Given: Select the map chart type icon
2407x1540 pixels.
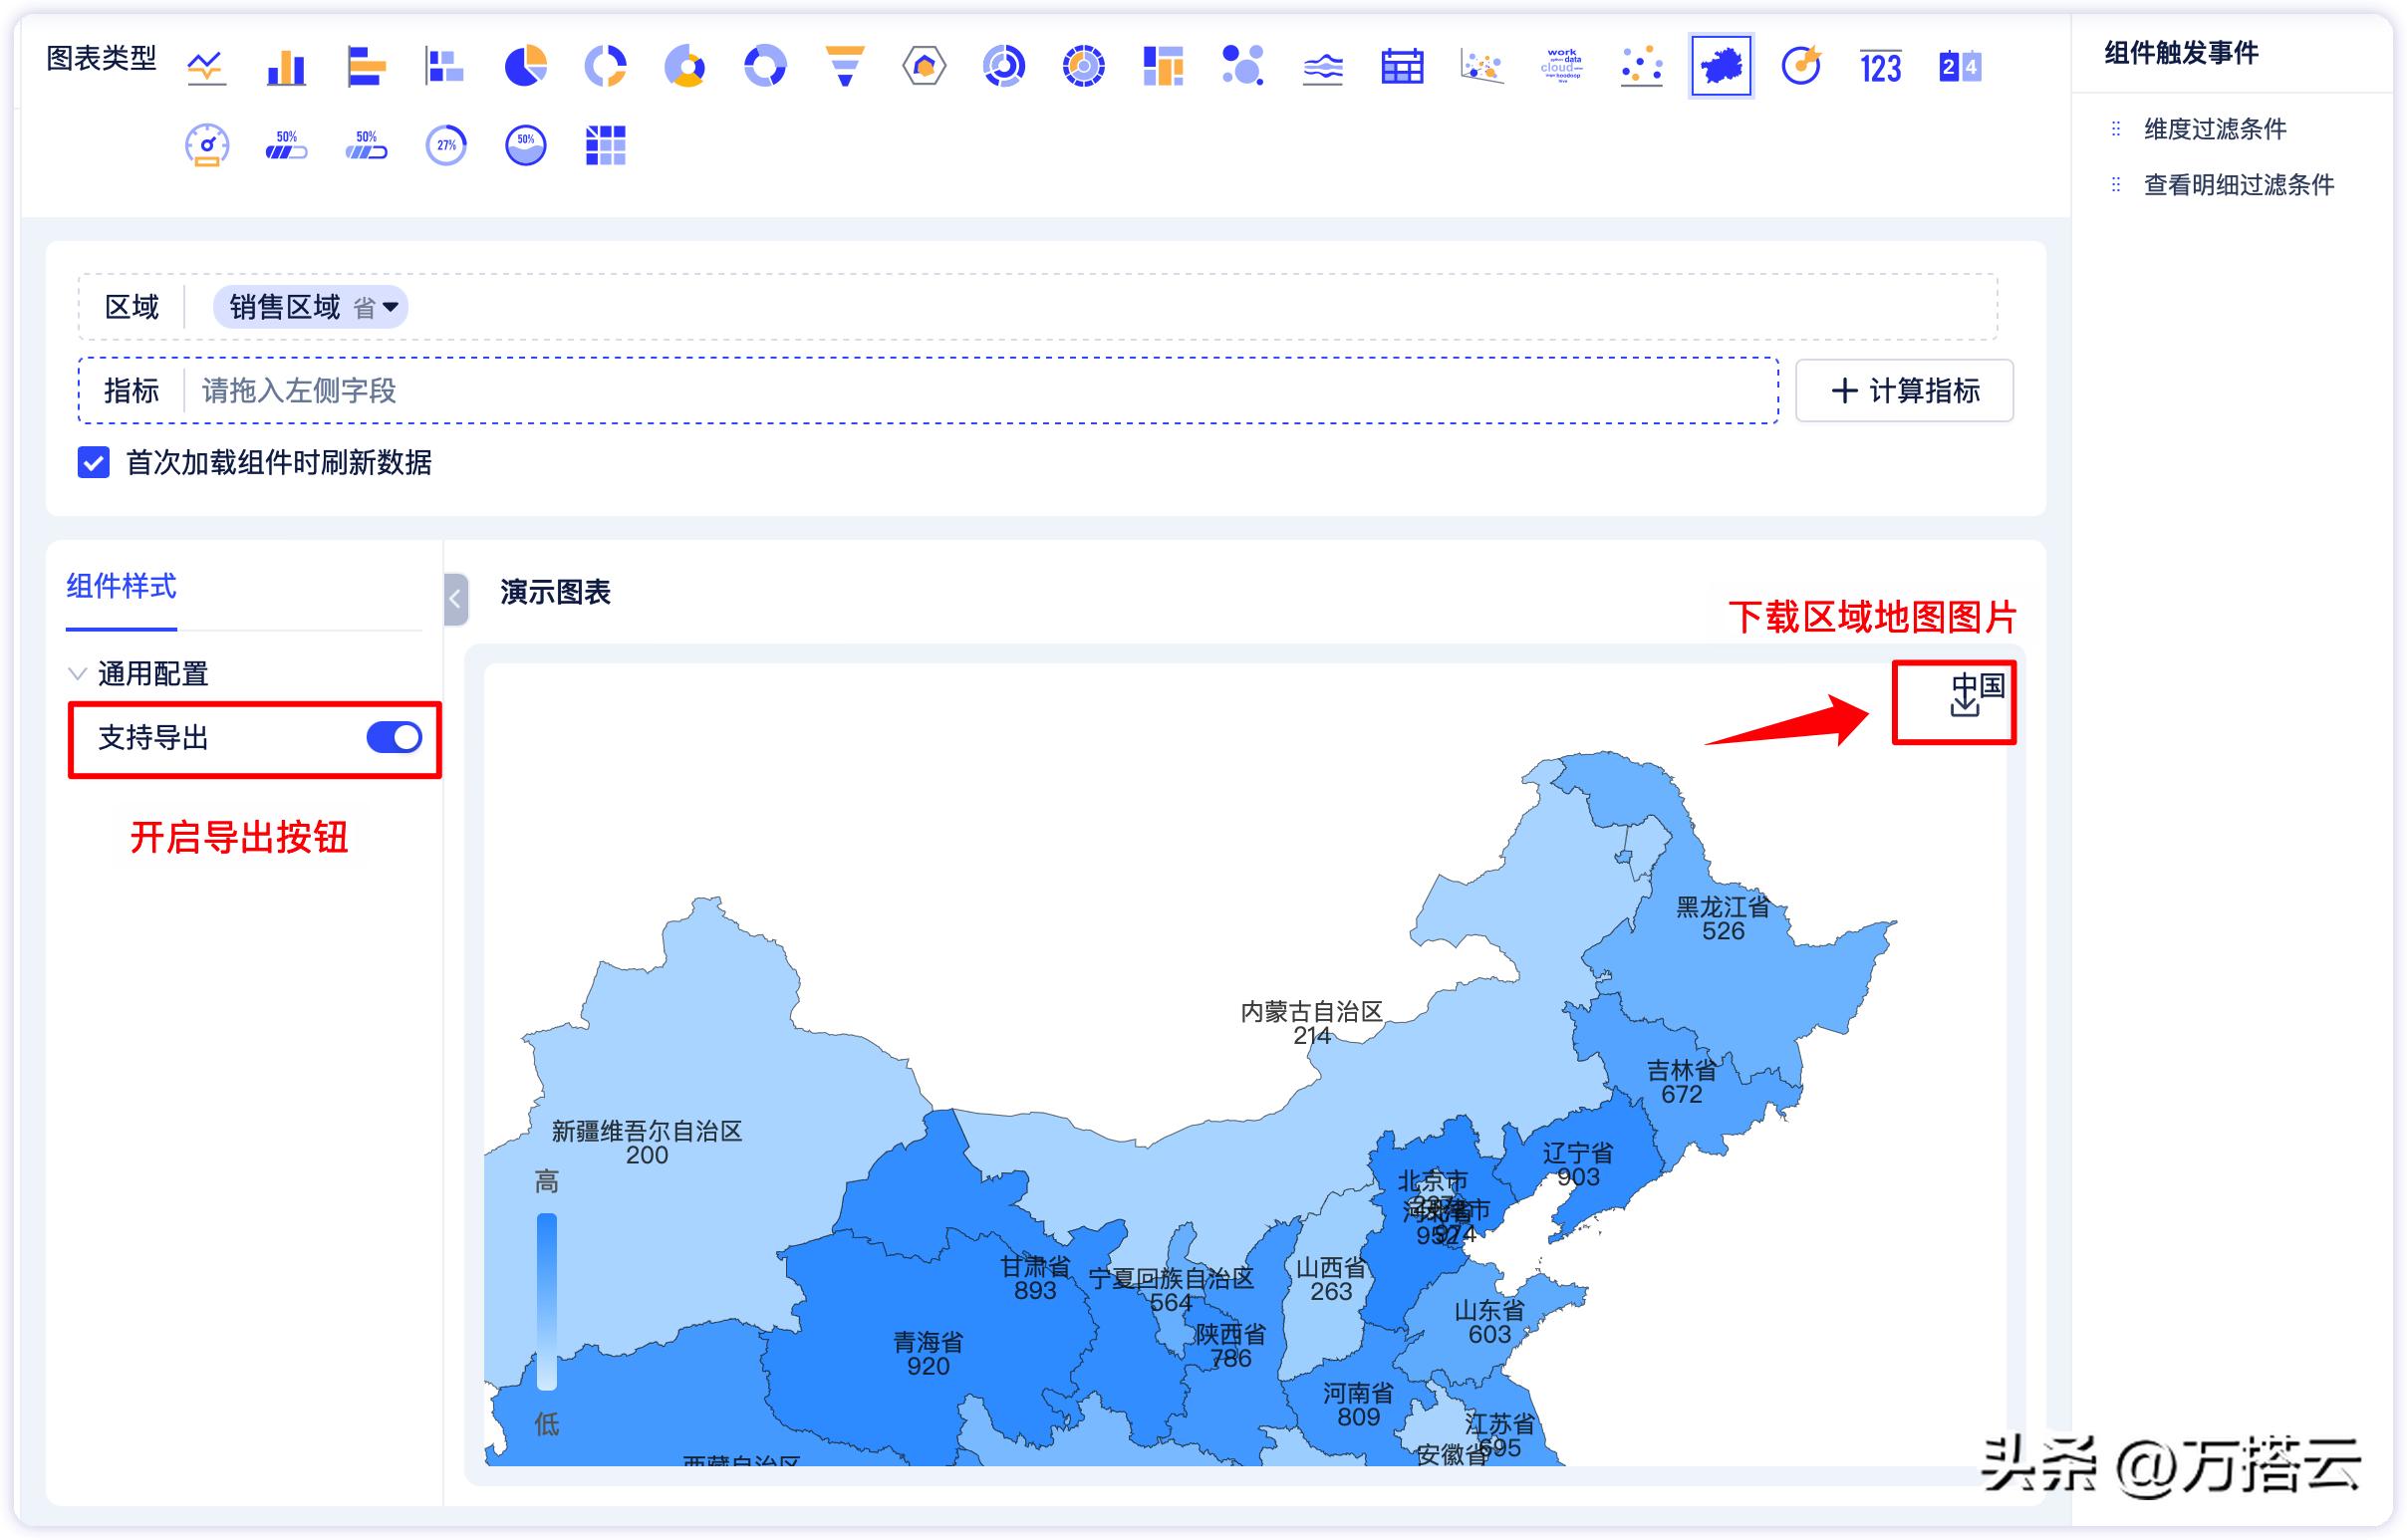Looking at the screenshot, I should pyautogui.click(x=1720, y=65).
